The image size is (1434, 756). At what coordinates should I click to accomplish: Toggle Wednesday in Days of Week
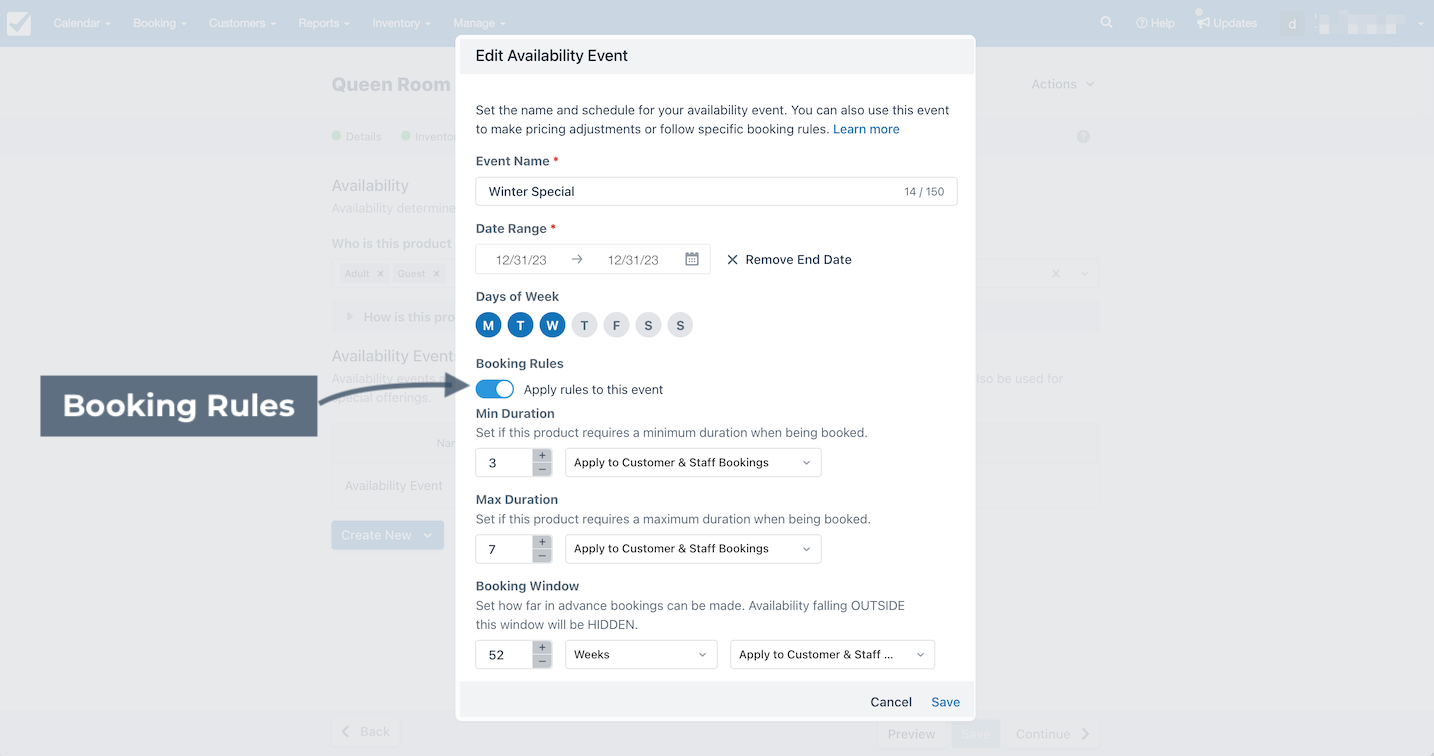click(552, 325)
